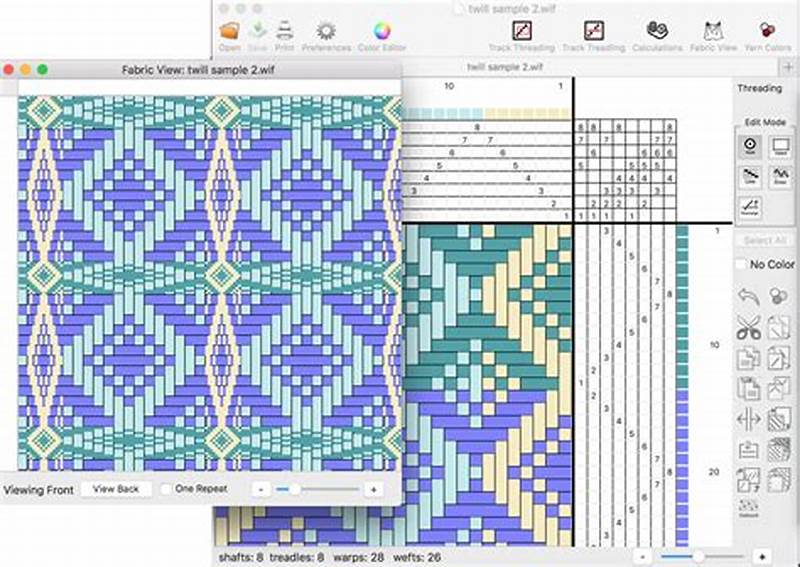
Task: Click warp column number 10 above threading
Action: coord(449,86)
